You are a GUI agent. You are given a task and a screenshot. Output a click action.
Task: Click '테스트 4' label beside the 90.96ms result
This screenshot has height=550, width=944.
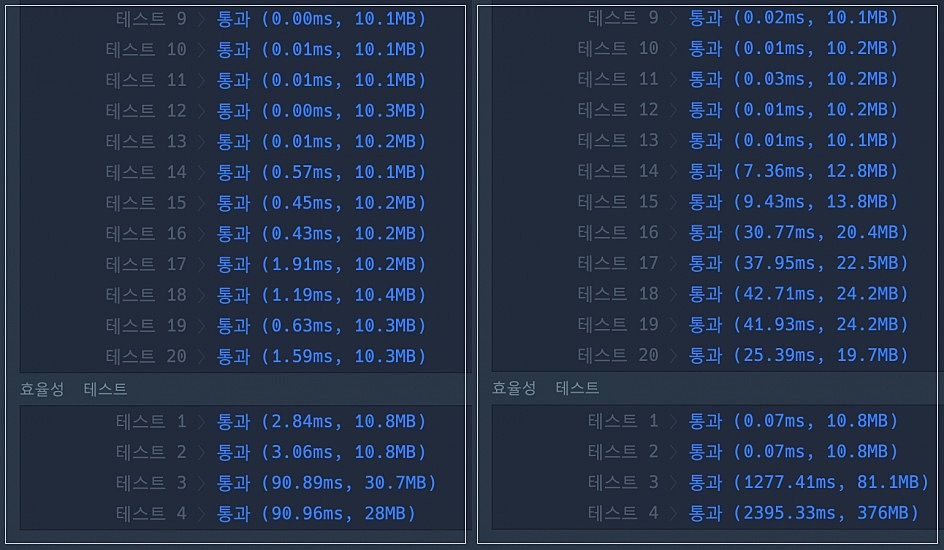[151, 513]
